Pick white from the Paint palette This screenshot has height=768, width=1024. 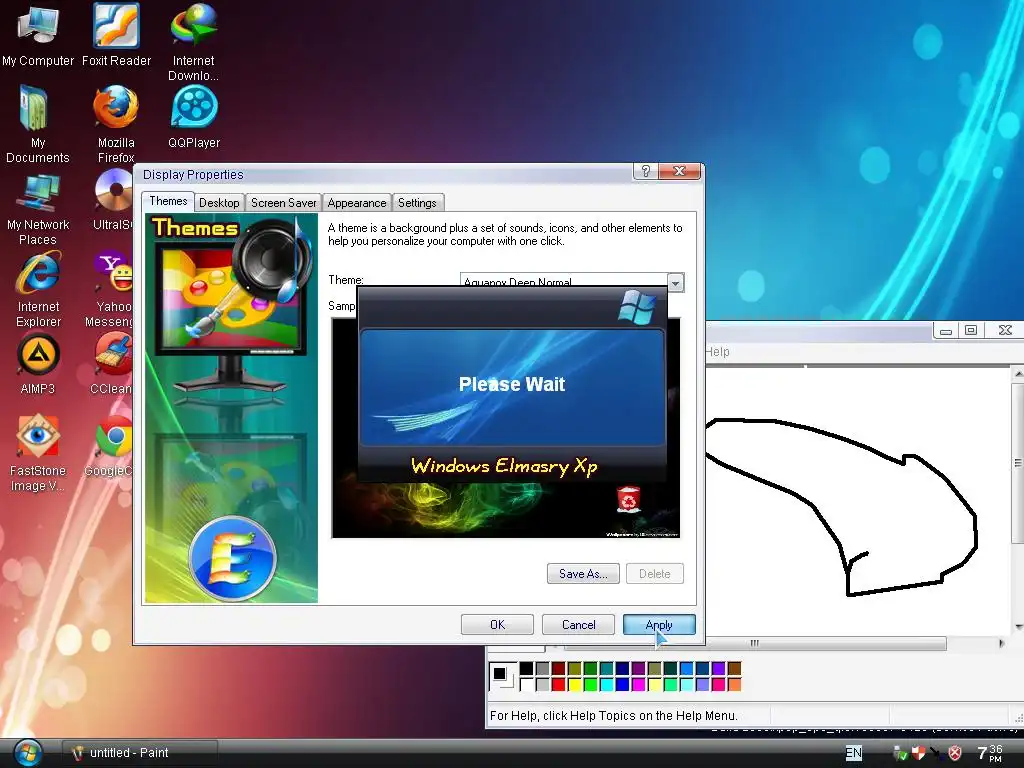click(526, 684)
